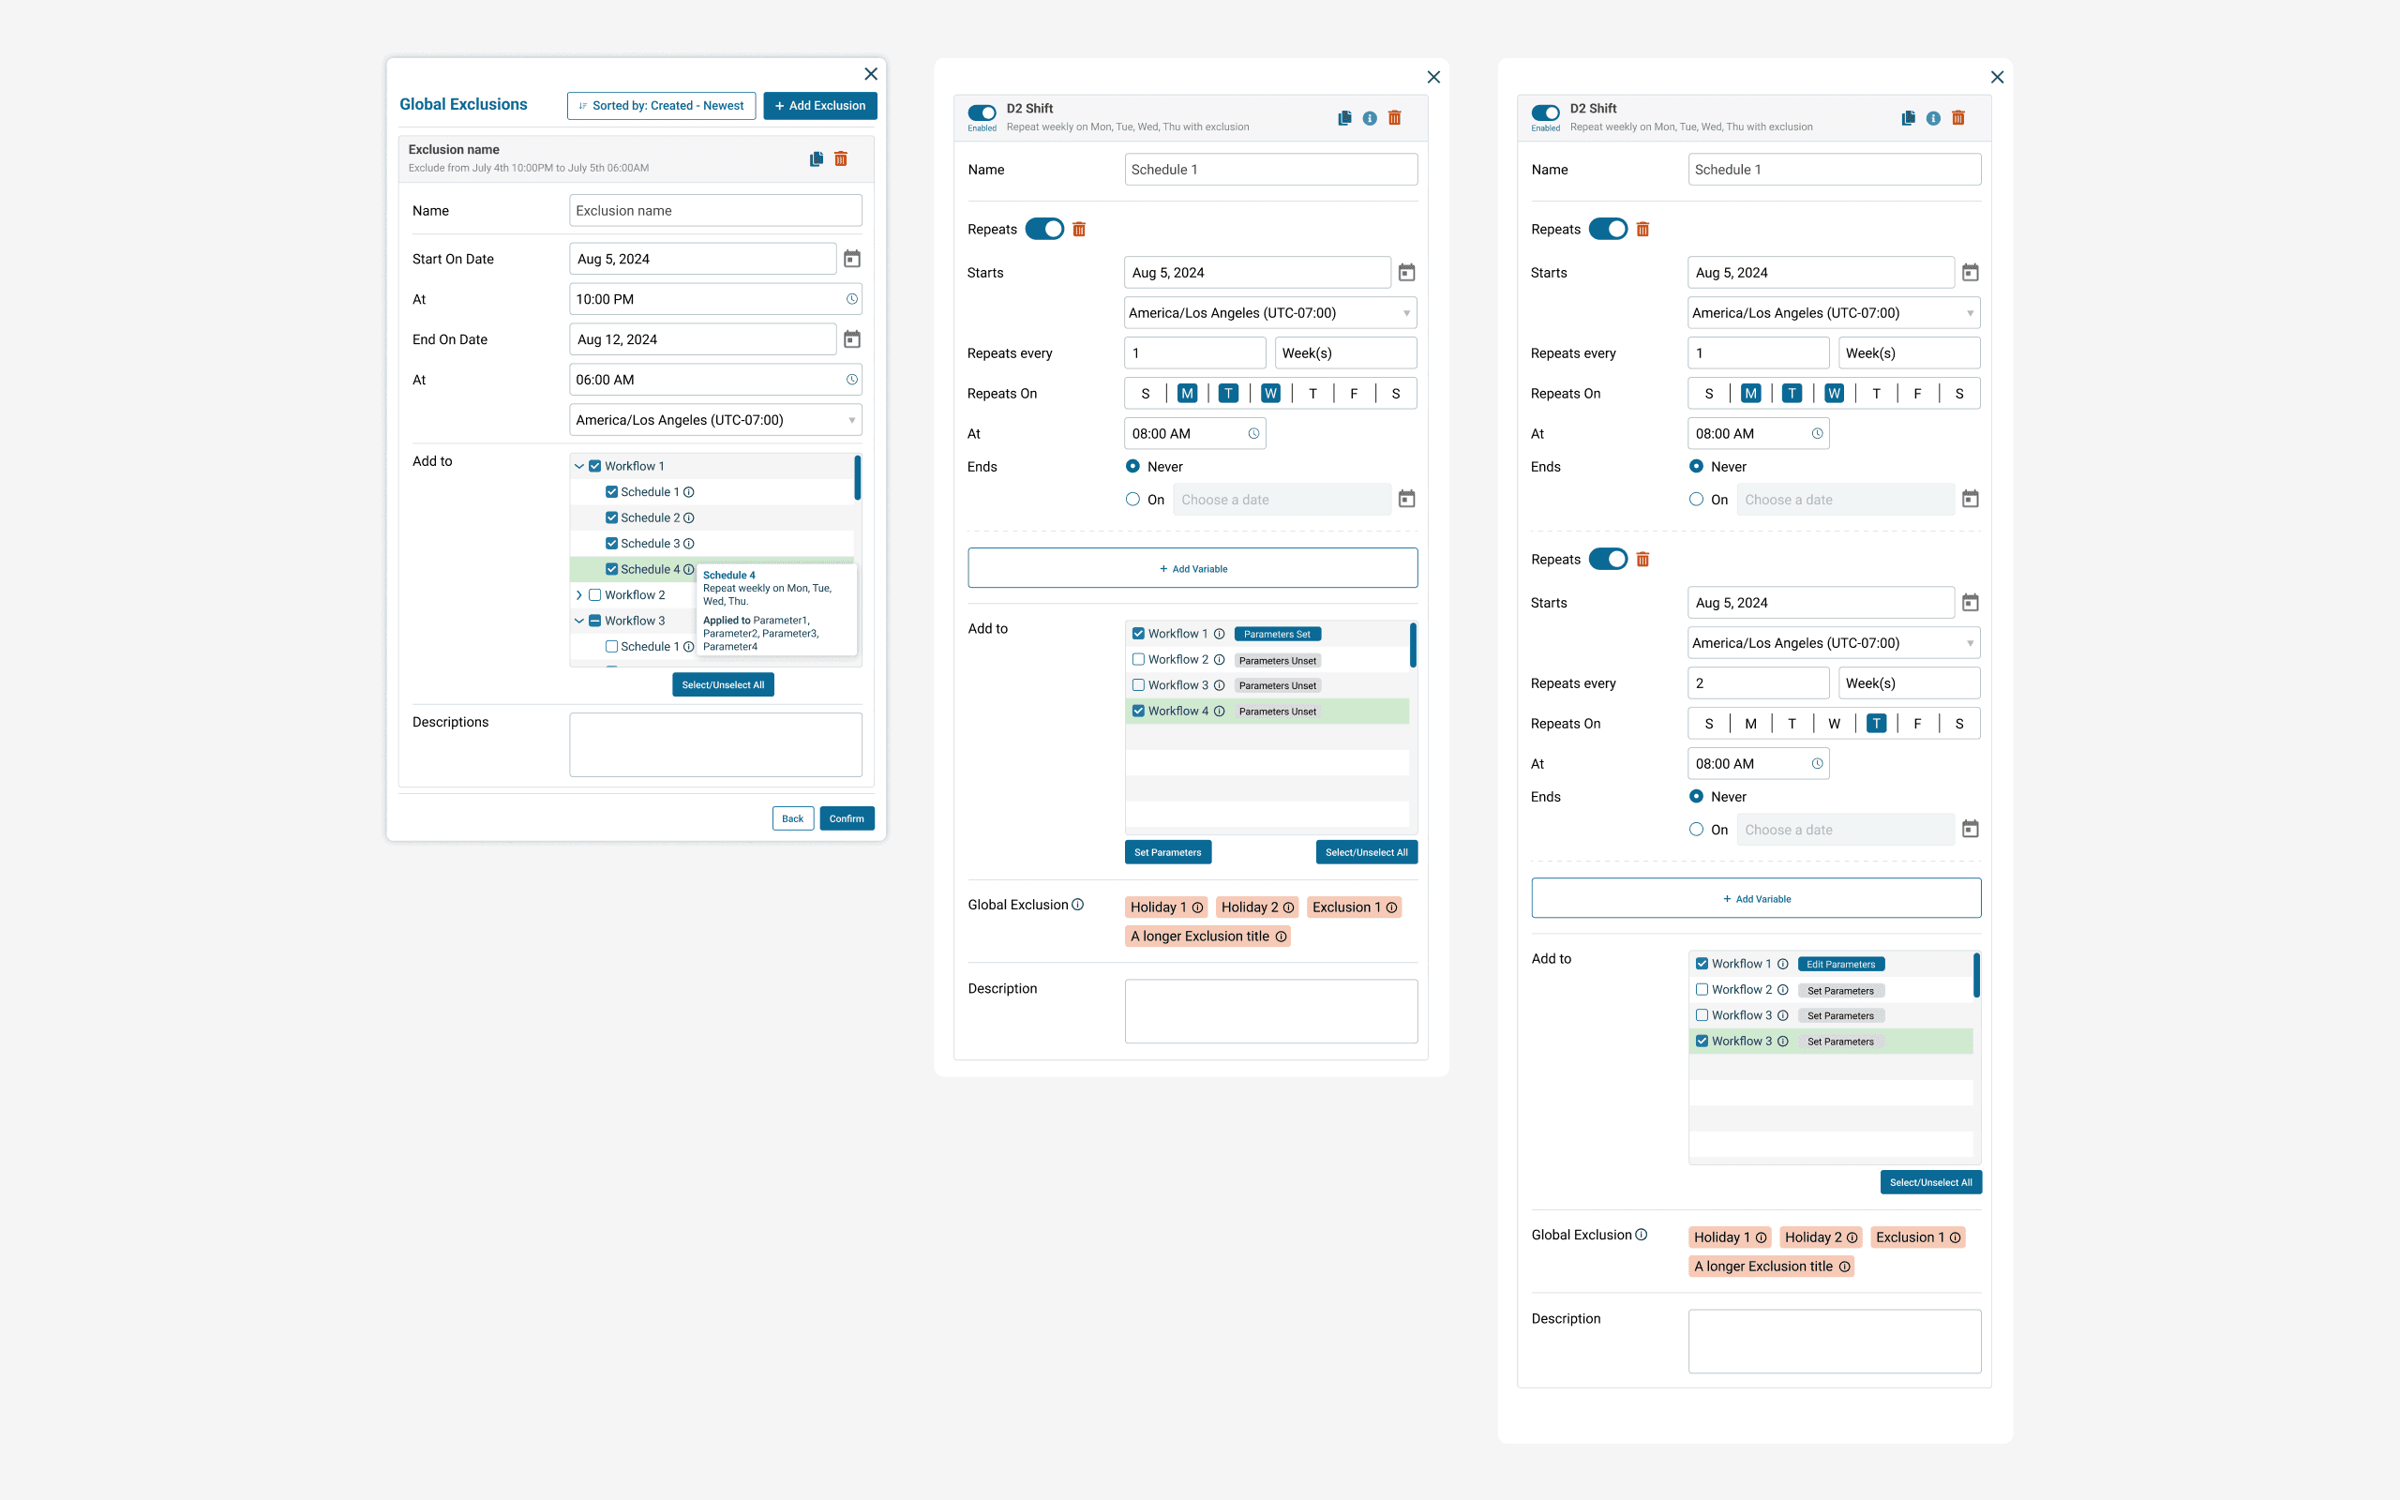Toggle D2 Shift Enabled switch in middle panel
This screenshot has width=2400, height=1500.
982,113
